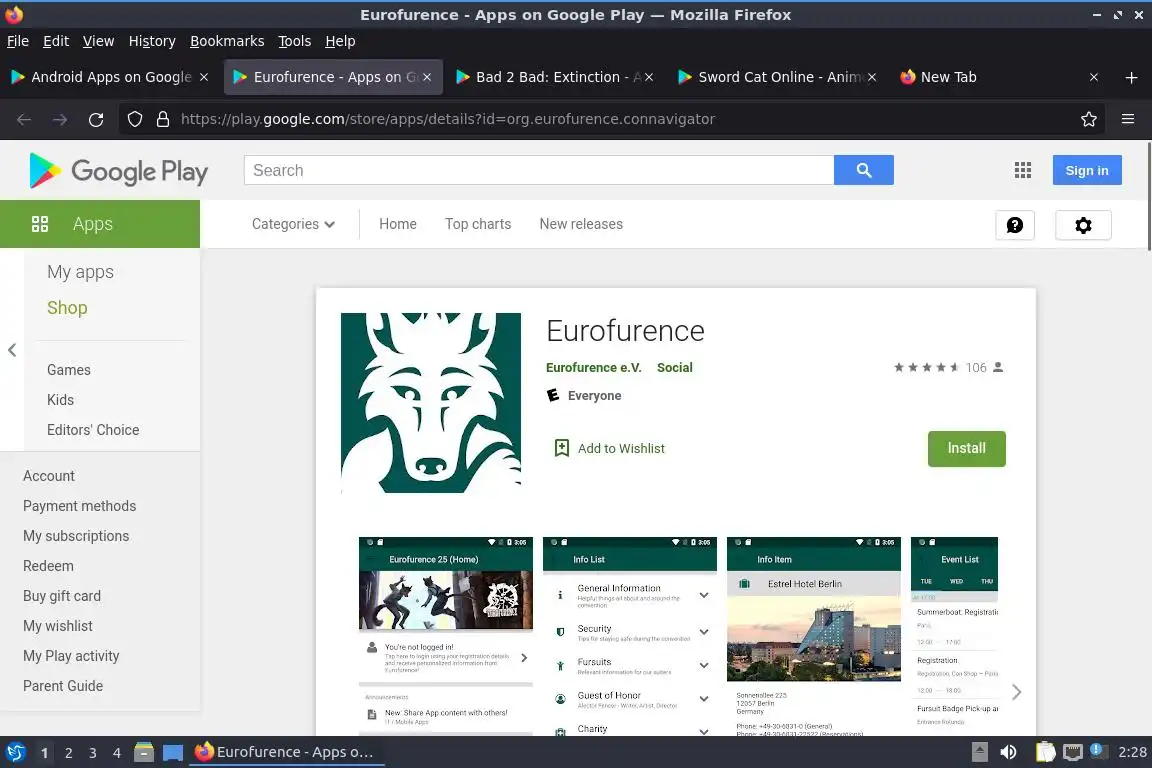Bookmark this page with the star icon
This screenshot has width=1152, height=768.
click(1089, 119)
